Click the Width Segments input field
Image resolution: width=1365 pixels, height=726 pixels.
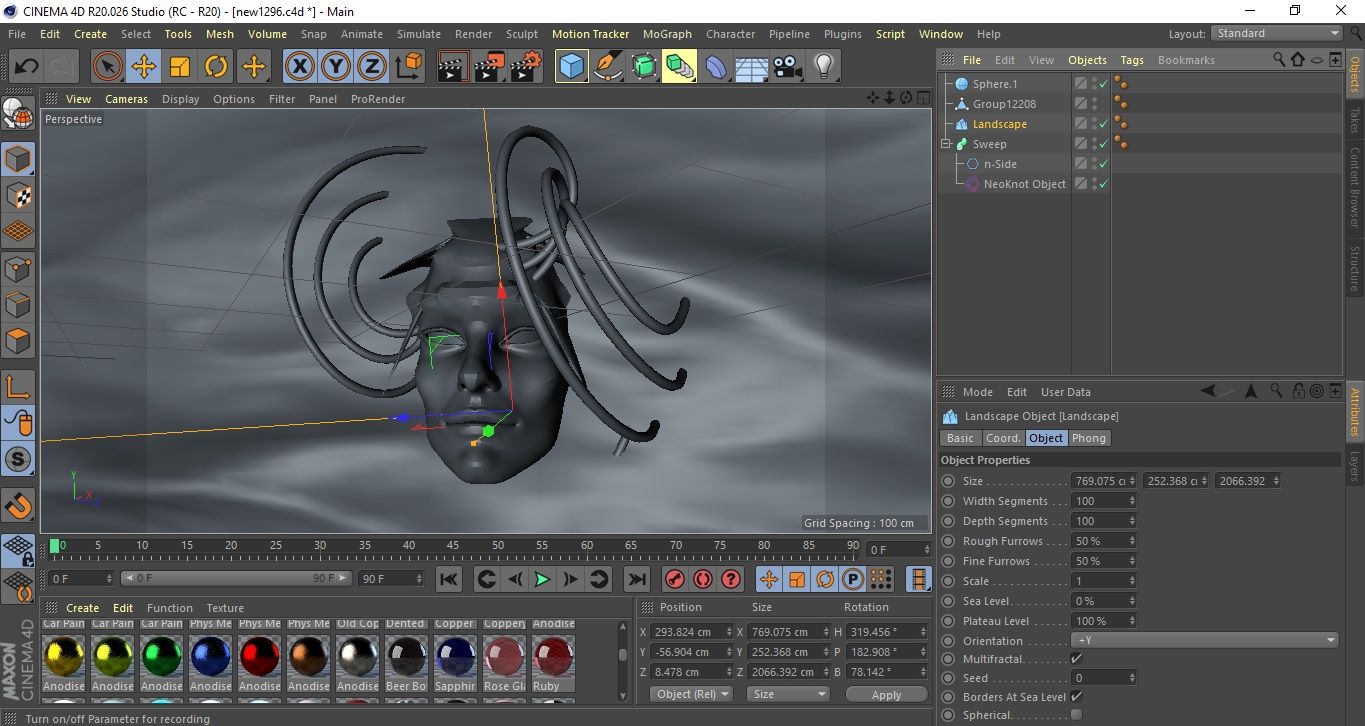[x=1104, y=501]
